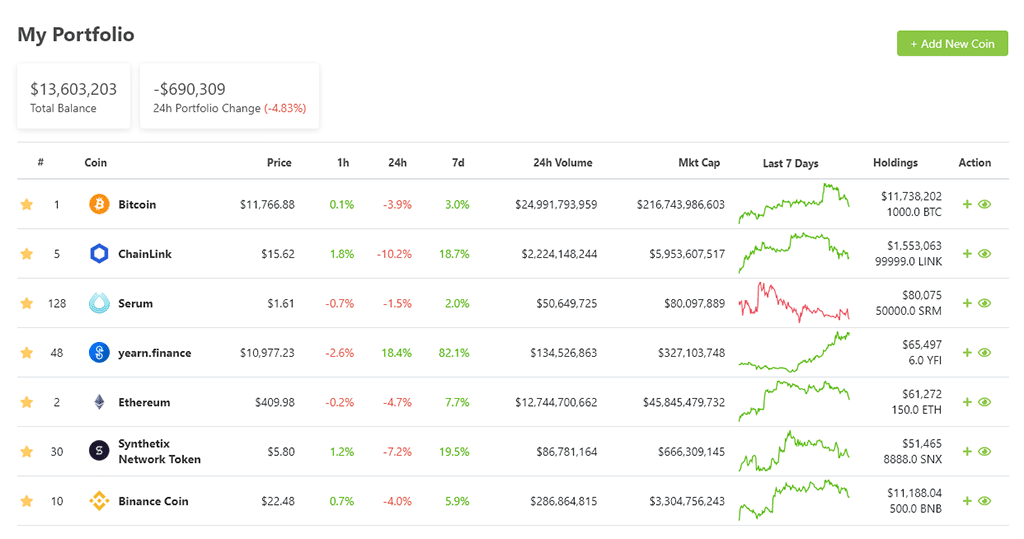Click the Serum coin logo
Screen dimensions: 1024x539
coord(99,303)
